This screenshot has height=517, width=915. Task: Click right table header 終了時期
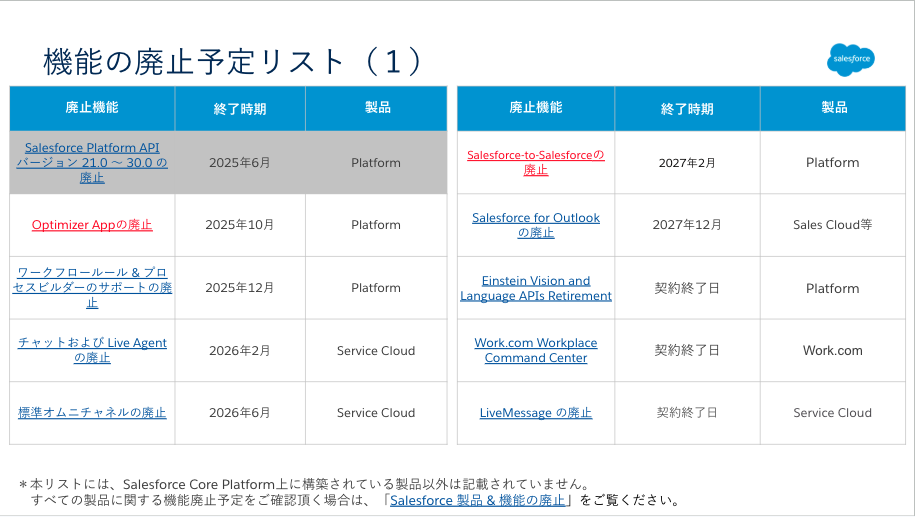point(687,108)
